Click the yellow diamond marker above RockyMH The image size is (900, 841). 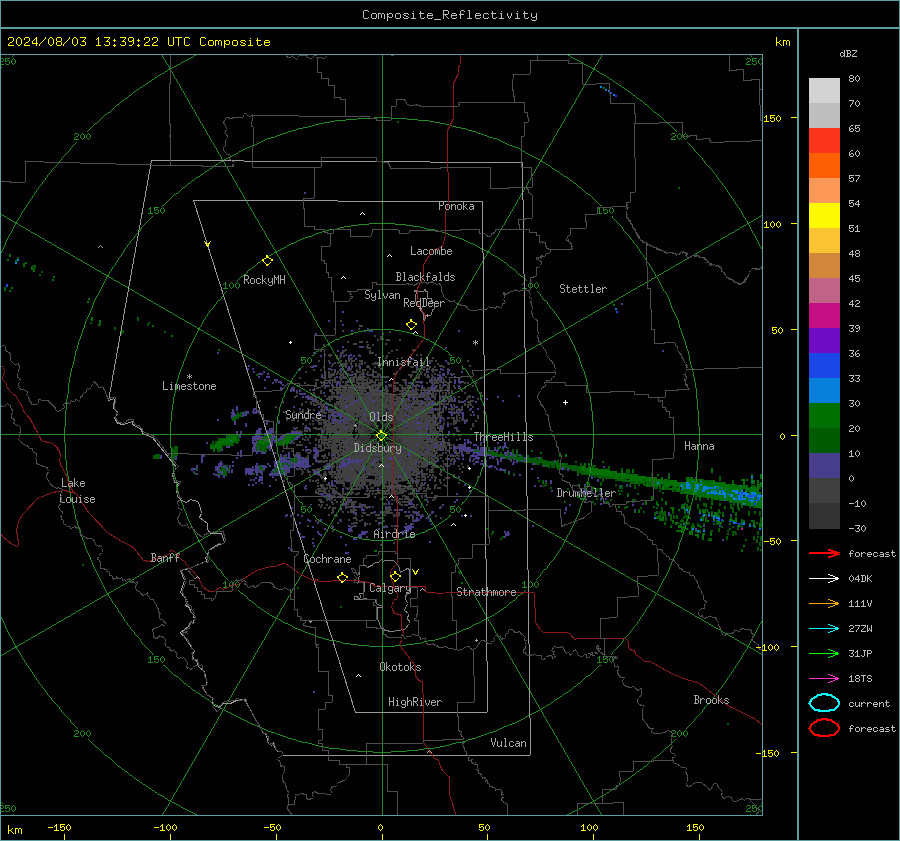267,261
